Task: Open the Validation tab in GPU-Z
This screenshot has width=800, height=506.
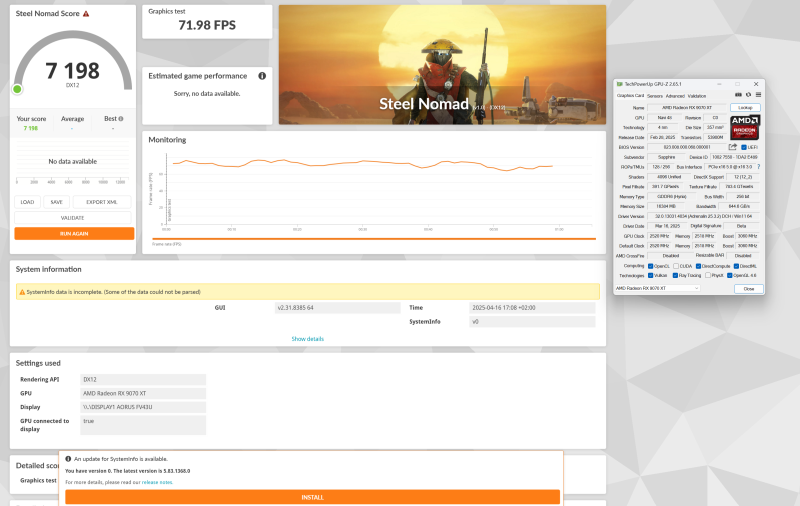Action: tap(696, 96)
